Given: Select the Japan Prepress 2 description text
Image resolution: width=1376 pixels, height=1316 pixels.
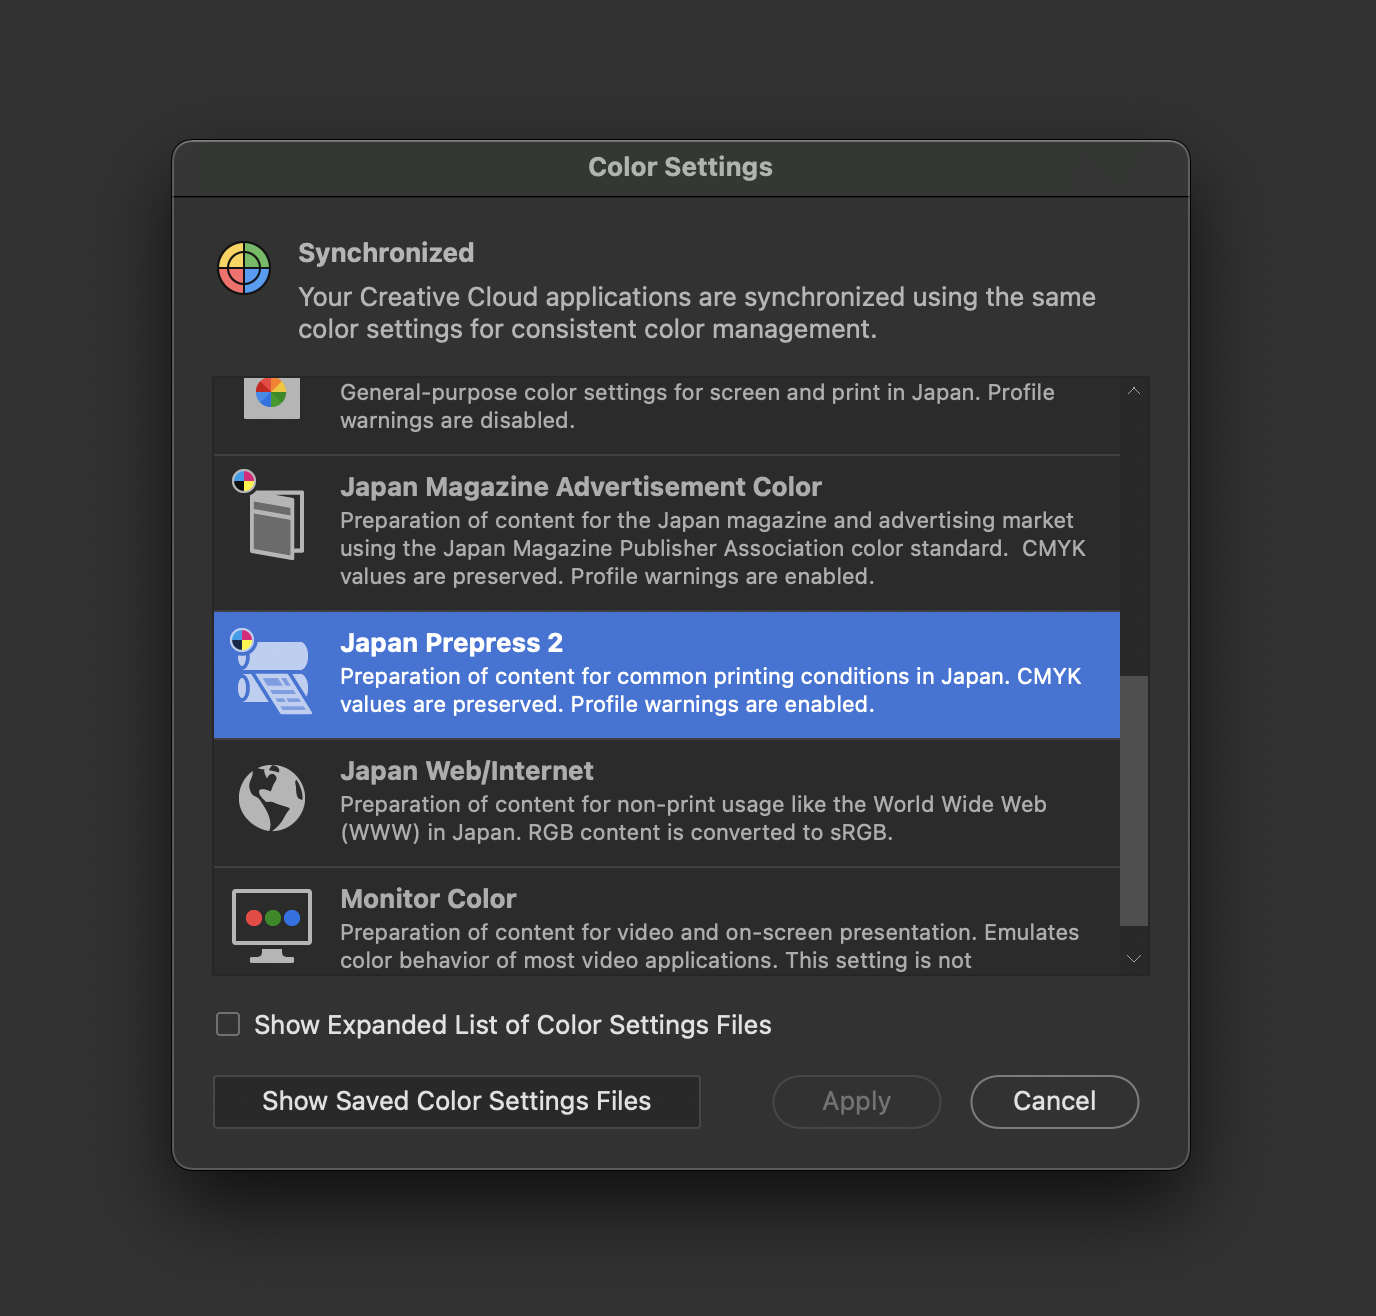Looking at the screenshot, I should coord(711,690).
